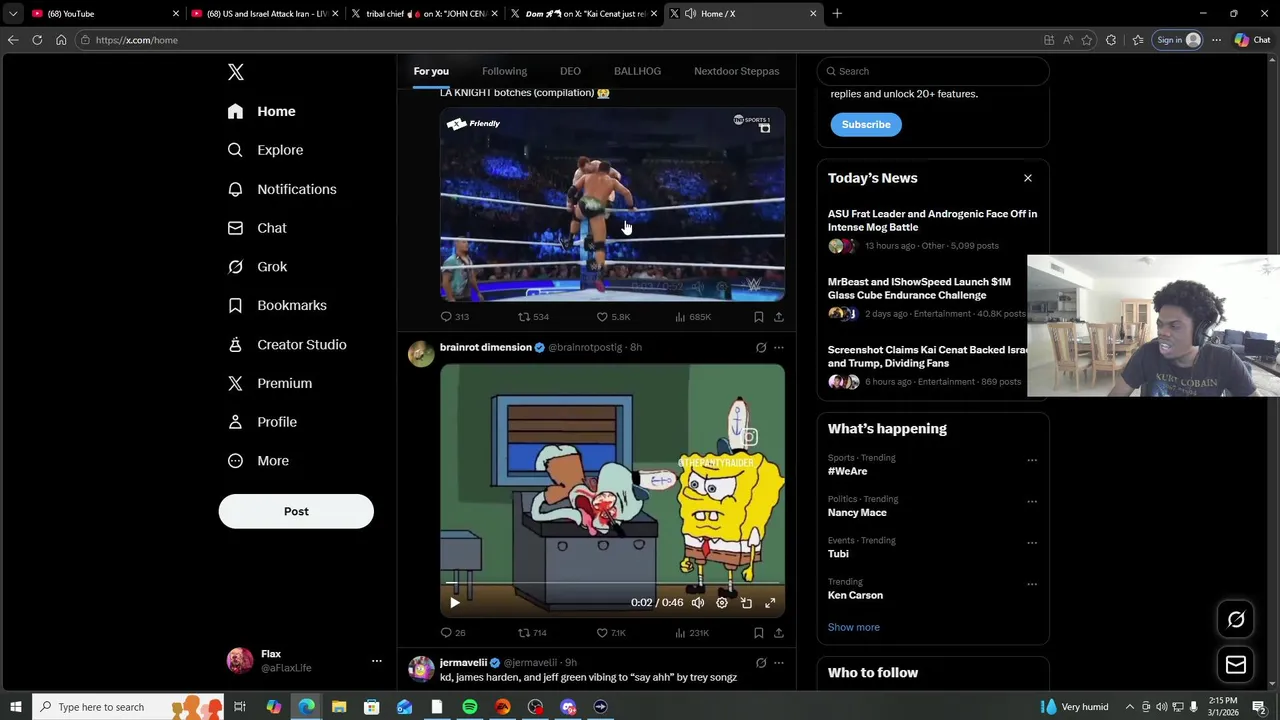Refresh the browser page
This screenshot has height=720, width=1280.
[37, 40]
